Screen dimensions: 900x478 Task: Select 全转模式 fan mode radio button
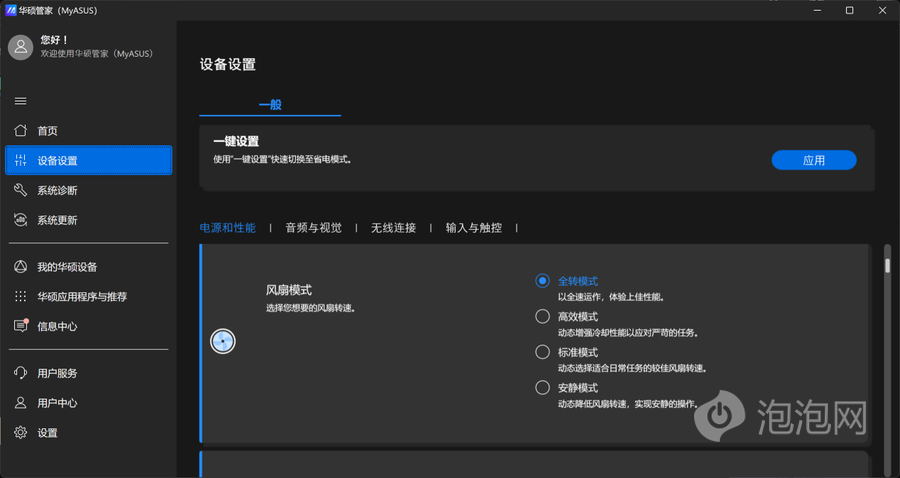(x=542, y=281)
